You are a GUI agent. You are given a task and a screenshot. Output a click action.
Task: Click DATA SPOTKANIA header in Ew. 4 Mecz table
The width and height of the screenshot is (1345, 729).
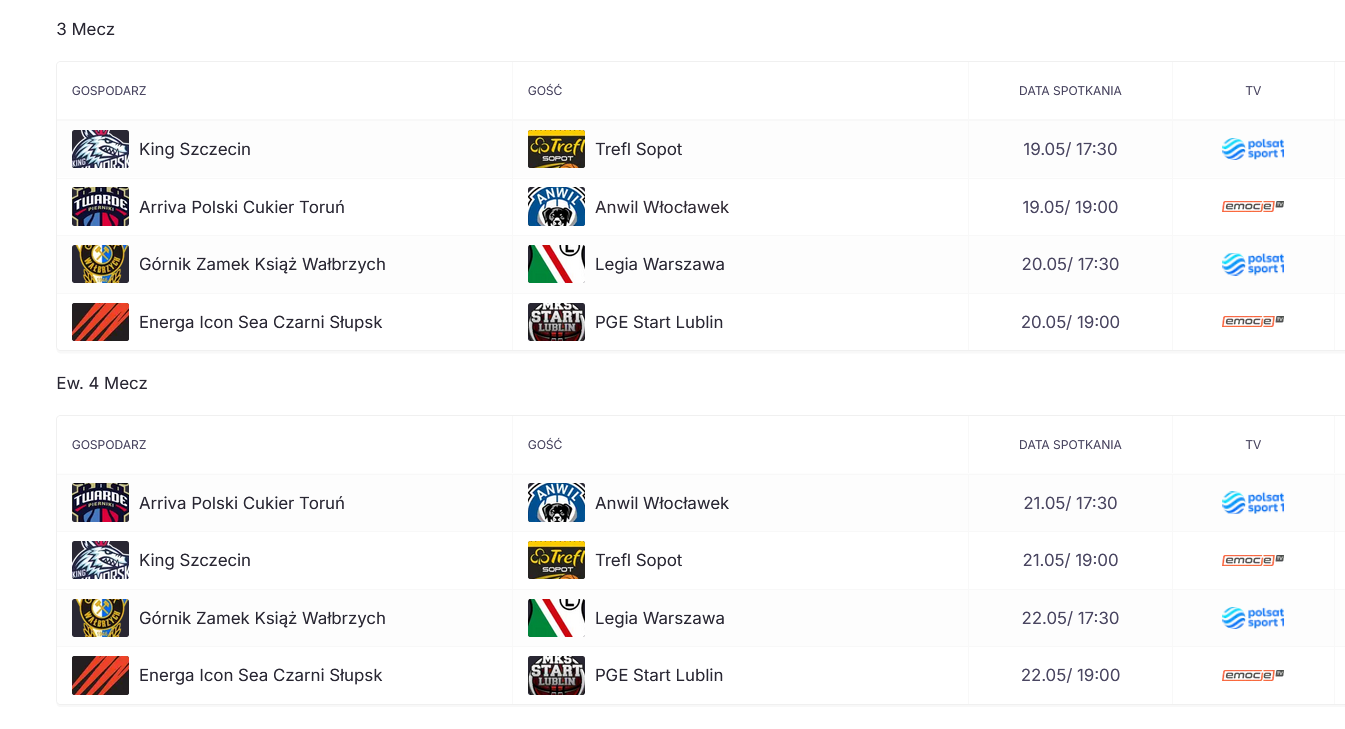[1070, 445]
